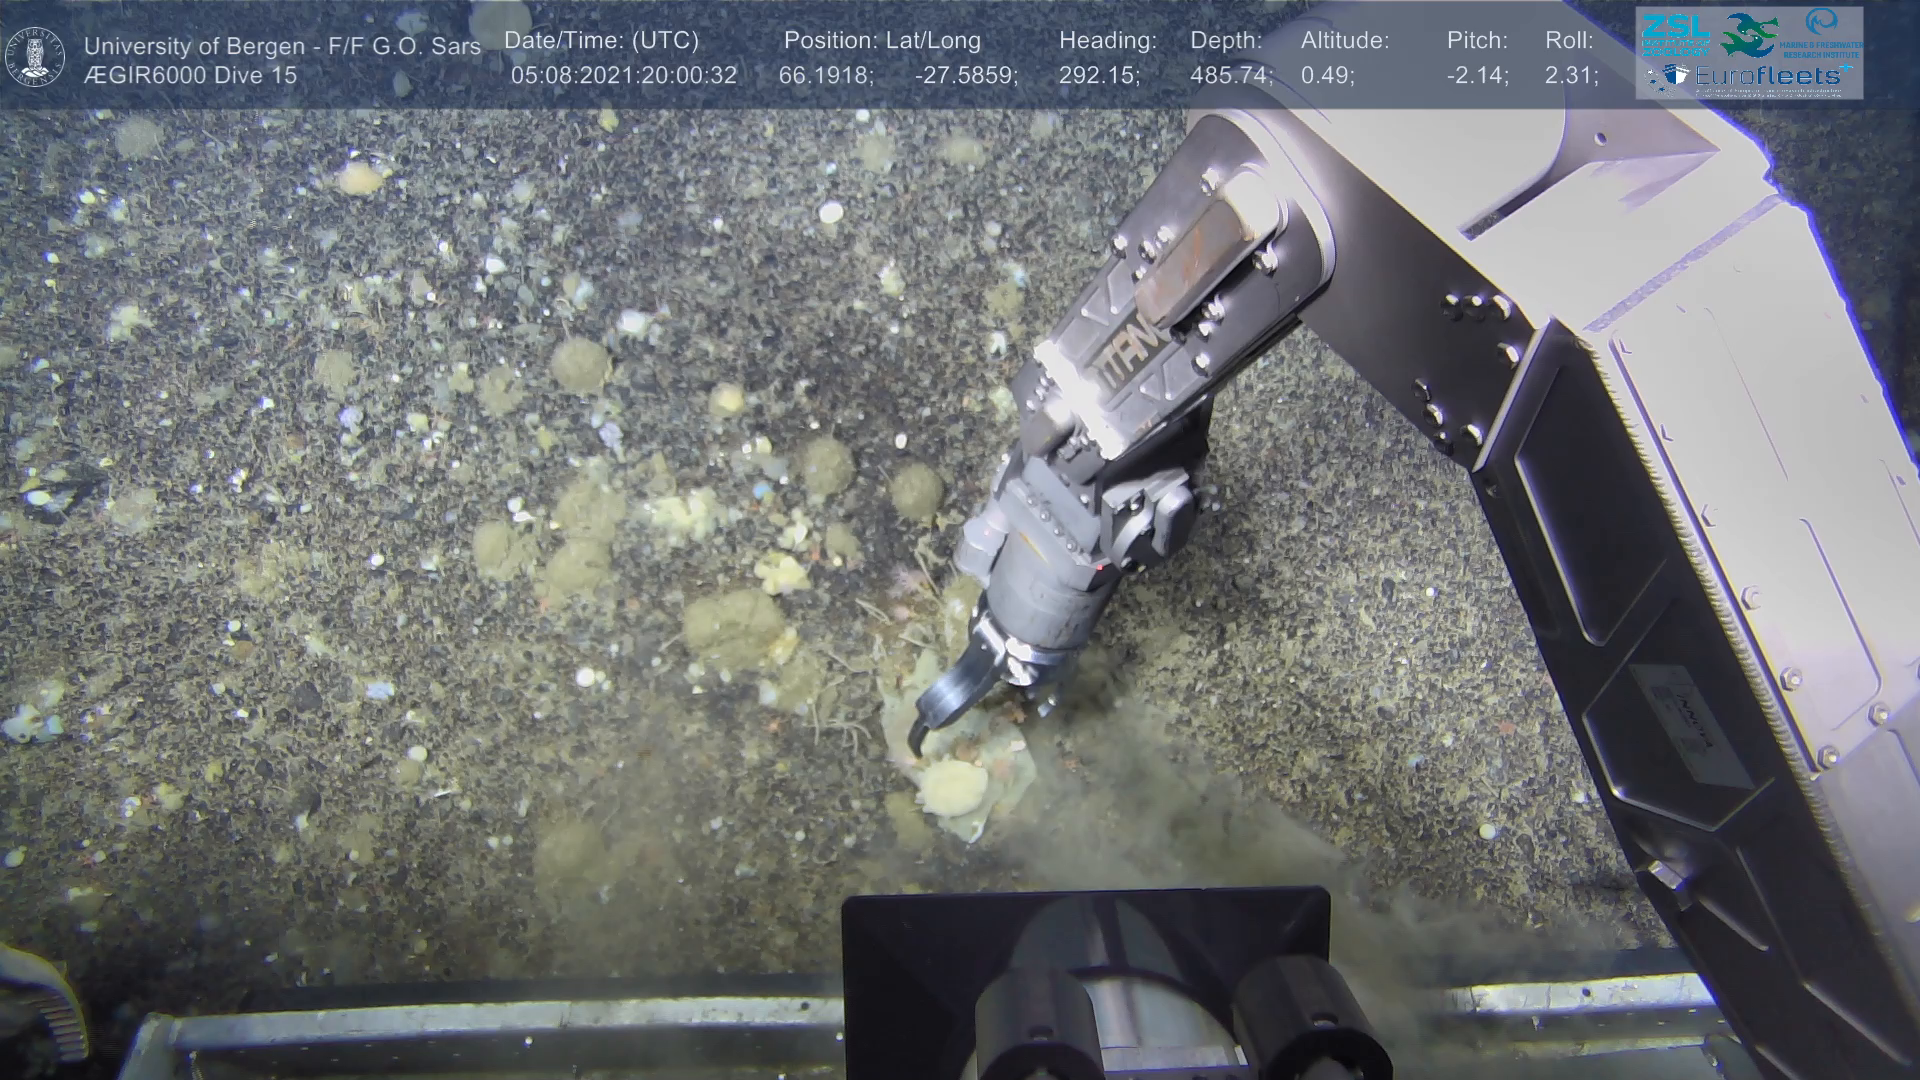Viewport: 1920px width, 1080px height.
Task: Click the Roll value 2.31
Action: [x=1571, y=76]
